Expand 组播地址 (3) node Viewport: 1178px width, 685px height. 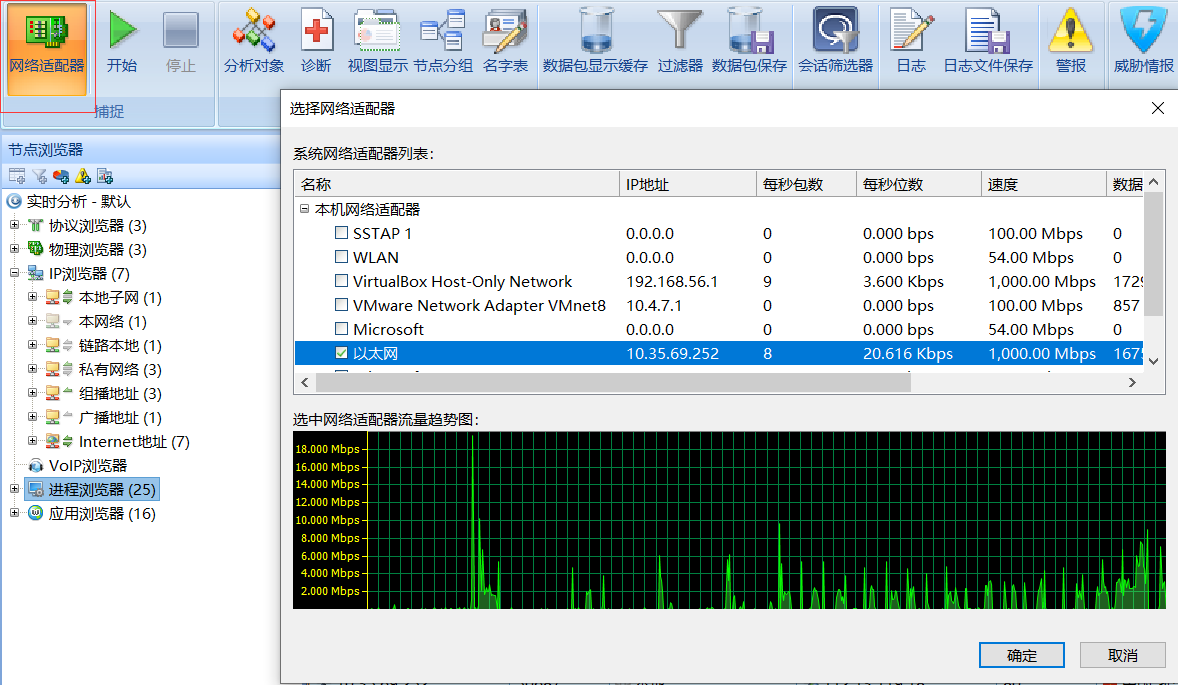(x=32, y=393)
